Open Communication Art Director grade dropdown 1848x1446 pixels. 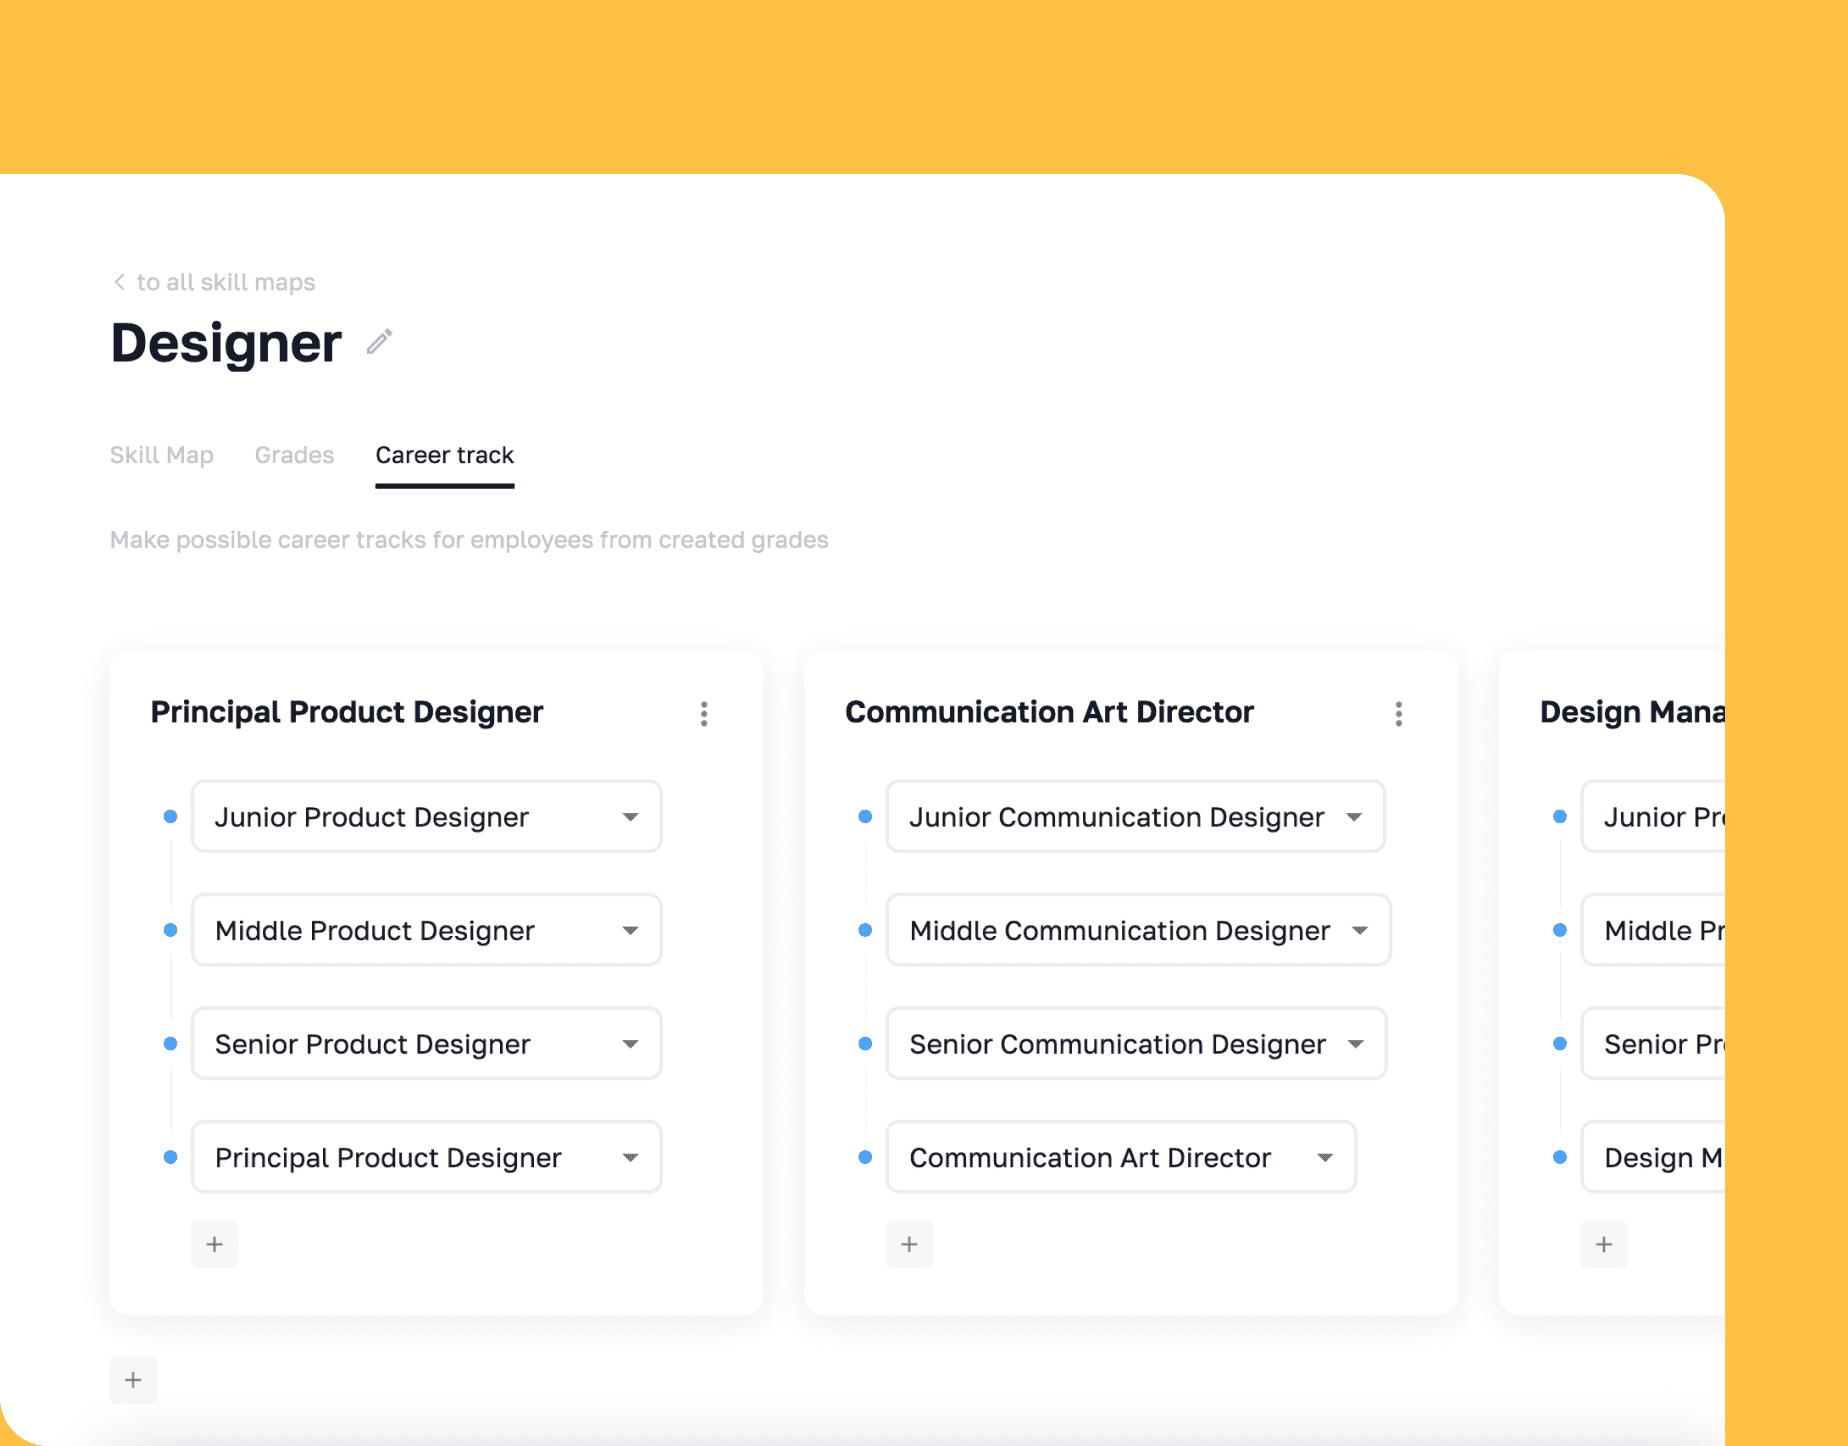coord(1325,1157)
